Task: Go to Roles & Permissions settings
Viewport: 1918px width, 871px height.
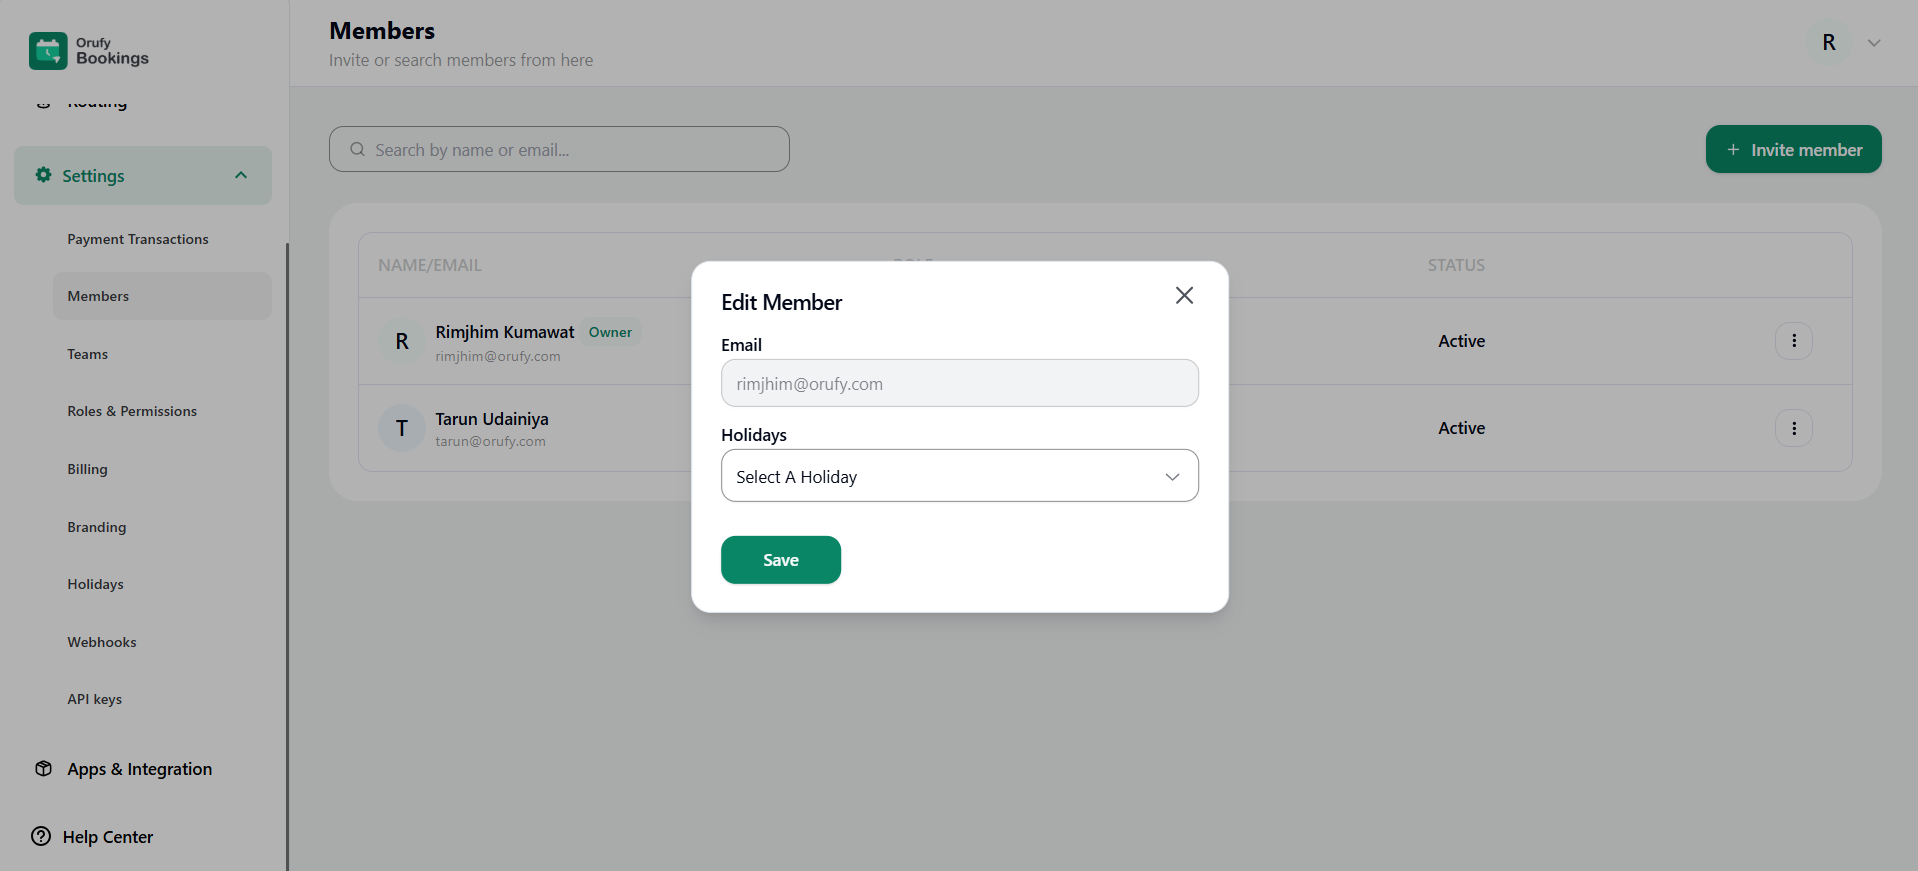Action: point(132,411)
